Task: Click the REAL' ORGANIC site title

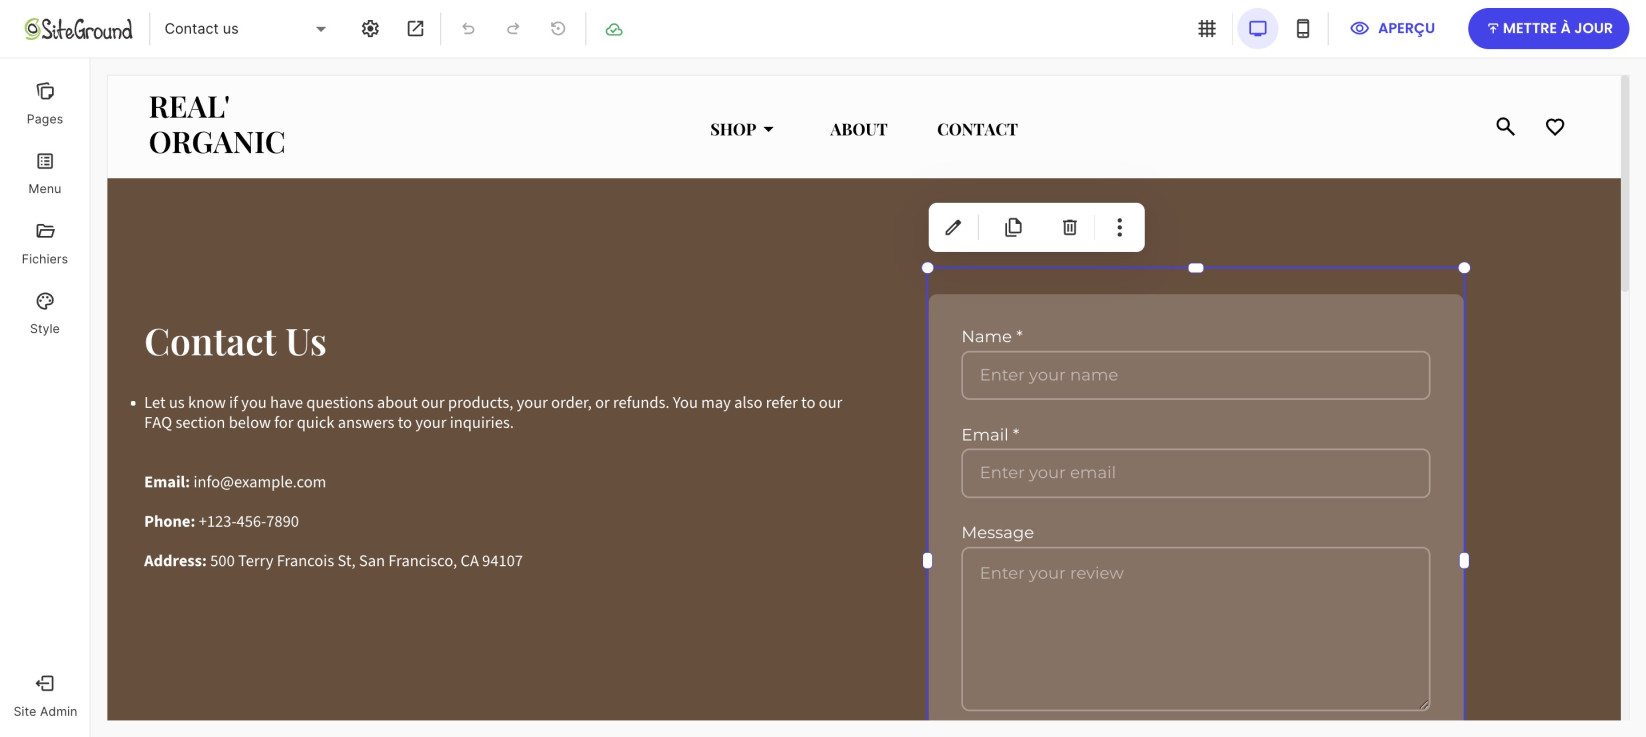Action: [x=217, y=125]
